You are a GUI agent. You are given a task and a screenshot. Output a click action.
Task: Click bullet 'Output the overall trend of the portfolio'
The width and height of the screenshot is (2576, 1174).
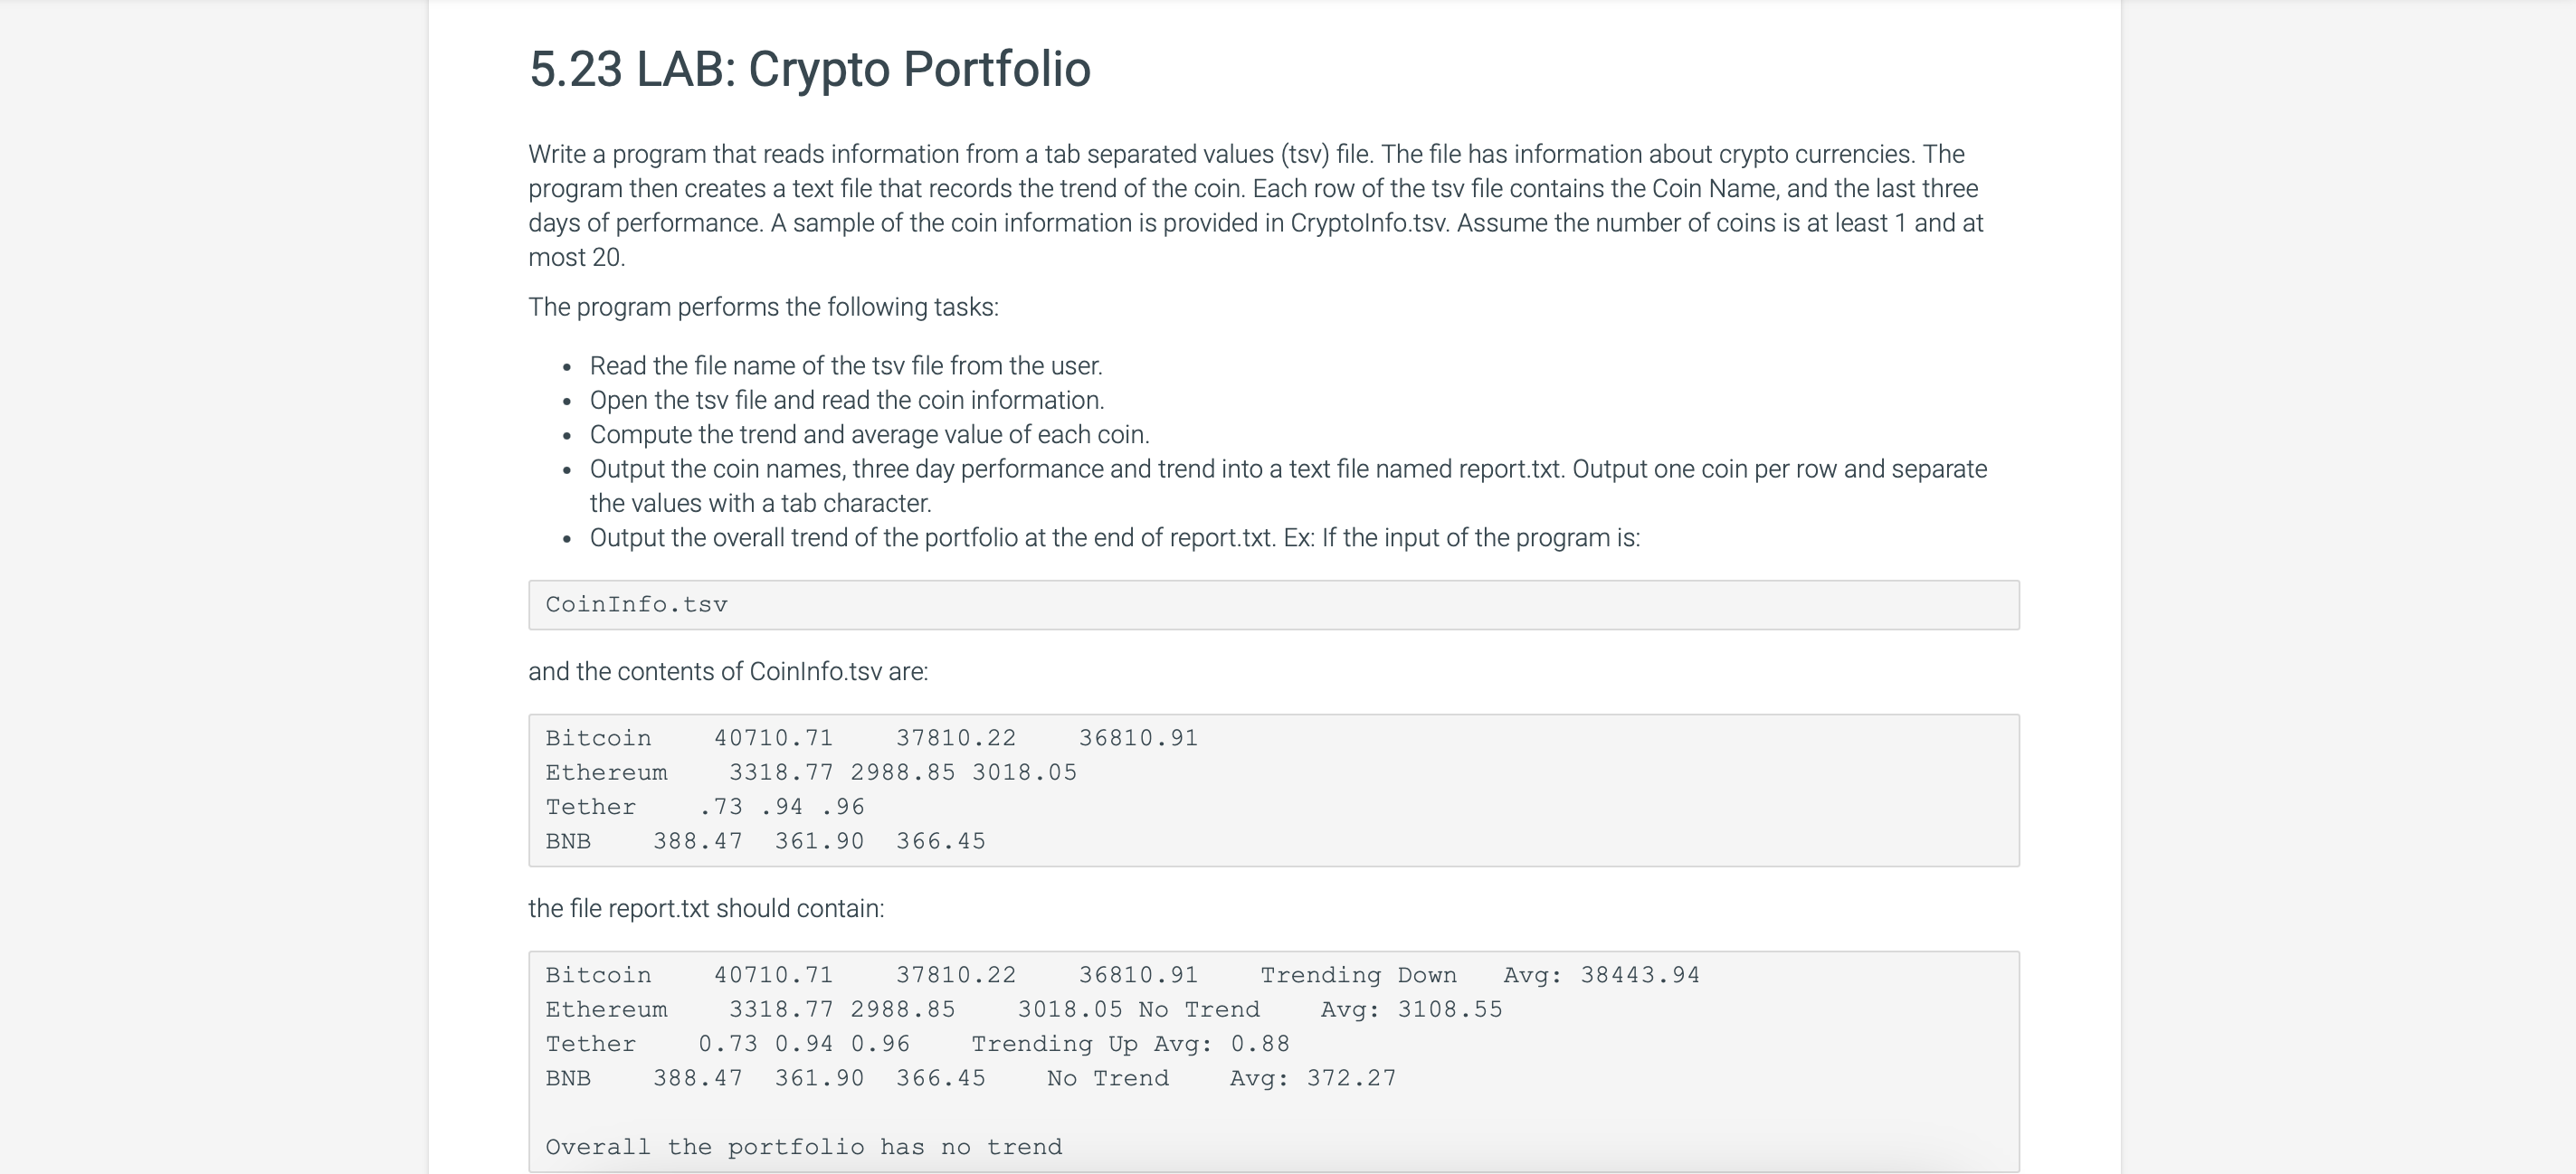1114,538
